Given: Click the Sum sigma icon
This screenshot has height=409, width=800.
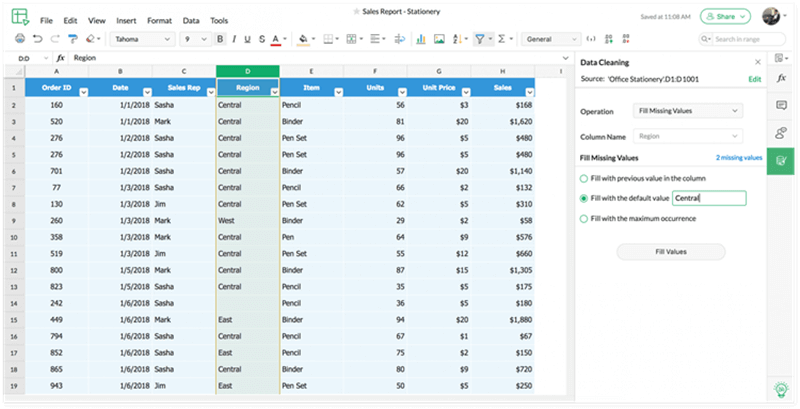Looking at the screenshot, I should (x=502, y=39).
